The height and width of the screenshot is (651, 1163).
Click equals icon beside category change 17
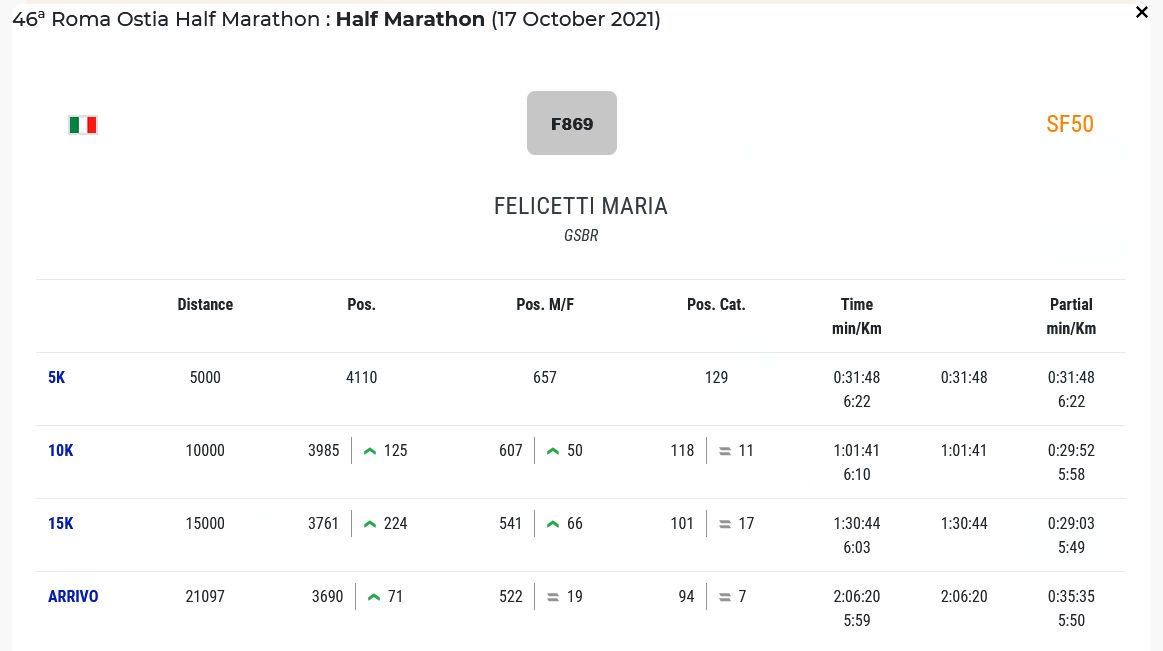725,524
